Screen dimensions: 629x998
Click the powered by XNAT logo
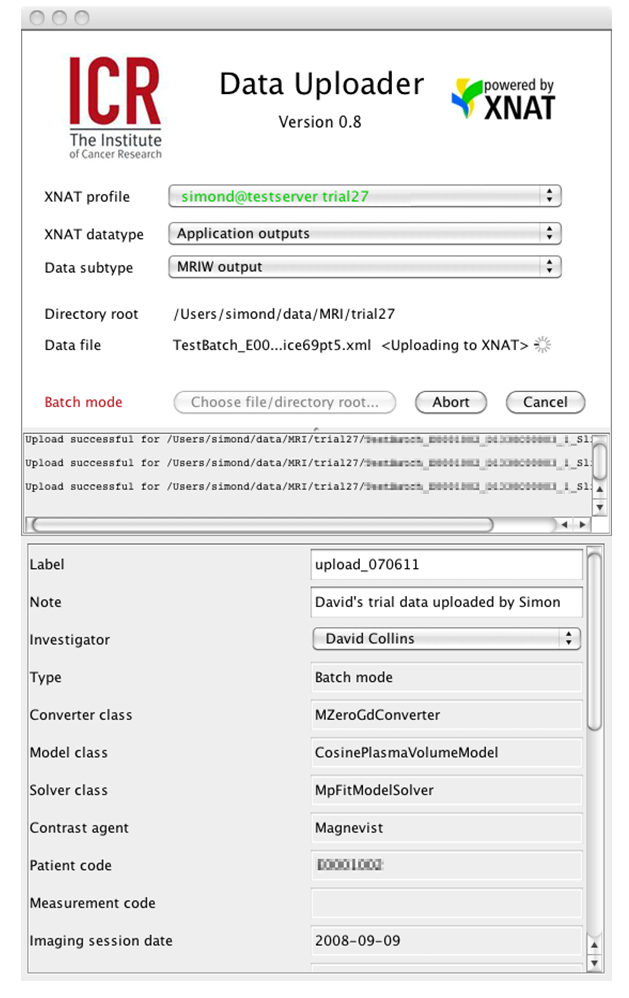point(504,100)
